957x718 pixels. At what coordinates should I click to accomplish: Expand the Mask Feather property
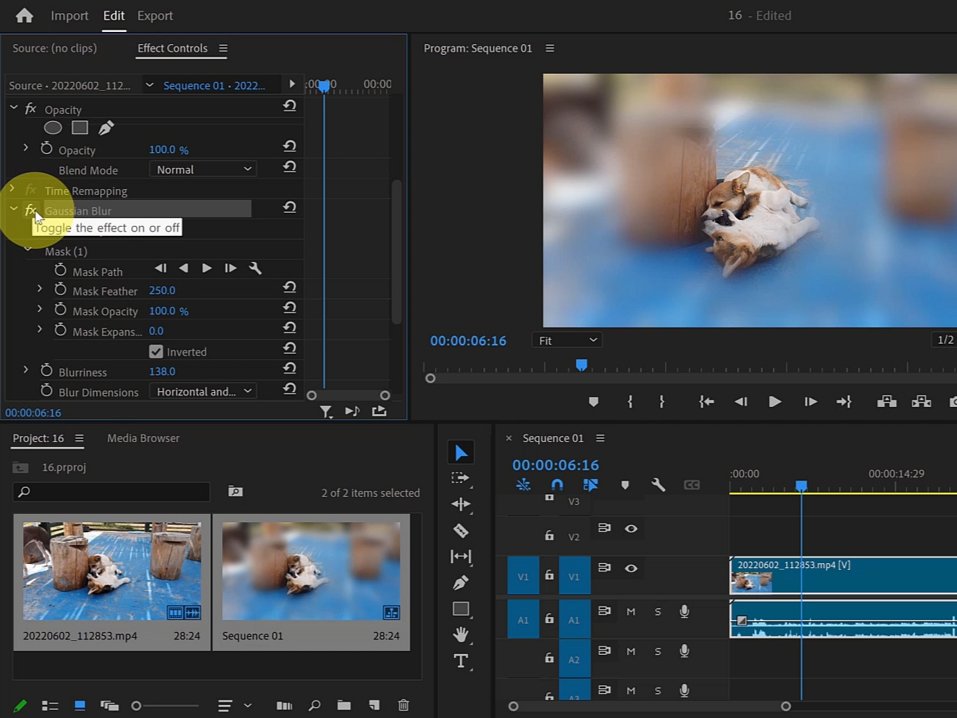click(x=40, y=289)
